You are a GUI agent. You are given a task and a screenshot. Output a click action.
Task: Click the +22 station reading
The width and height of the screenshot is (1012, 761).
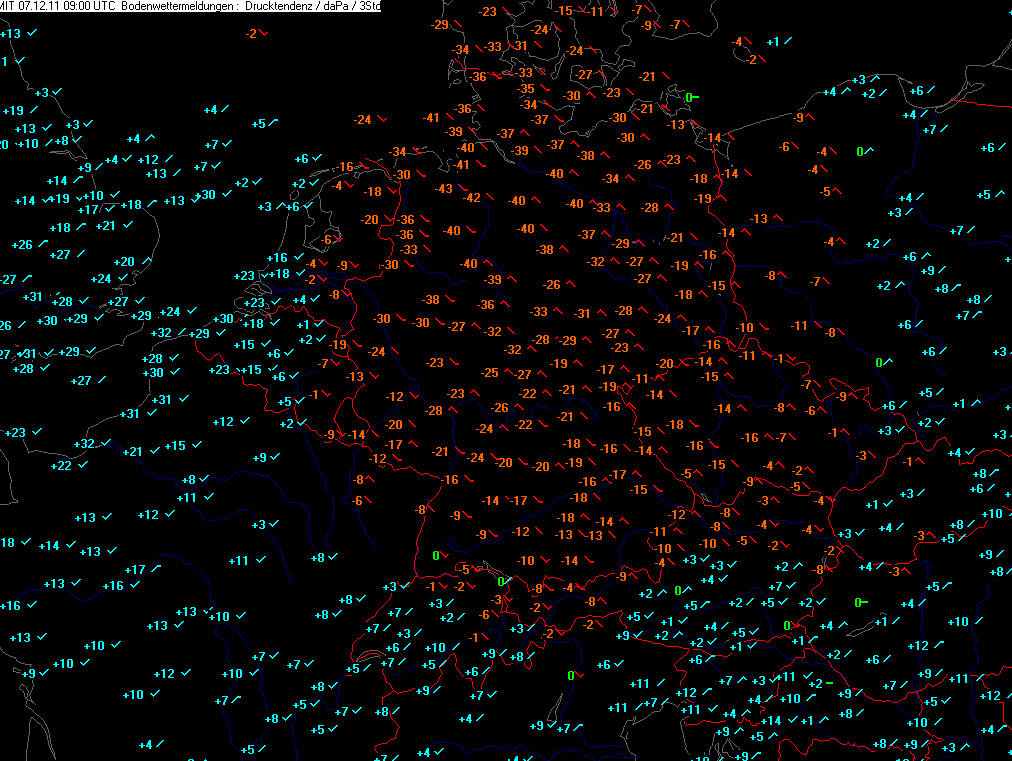(62, 465)
